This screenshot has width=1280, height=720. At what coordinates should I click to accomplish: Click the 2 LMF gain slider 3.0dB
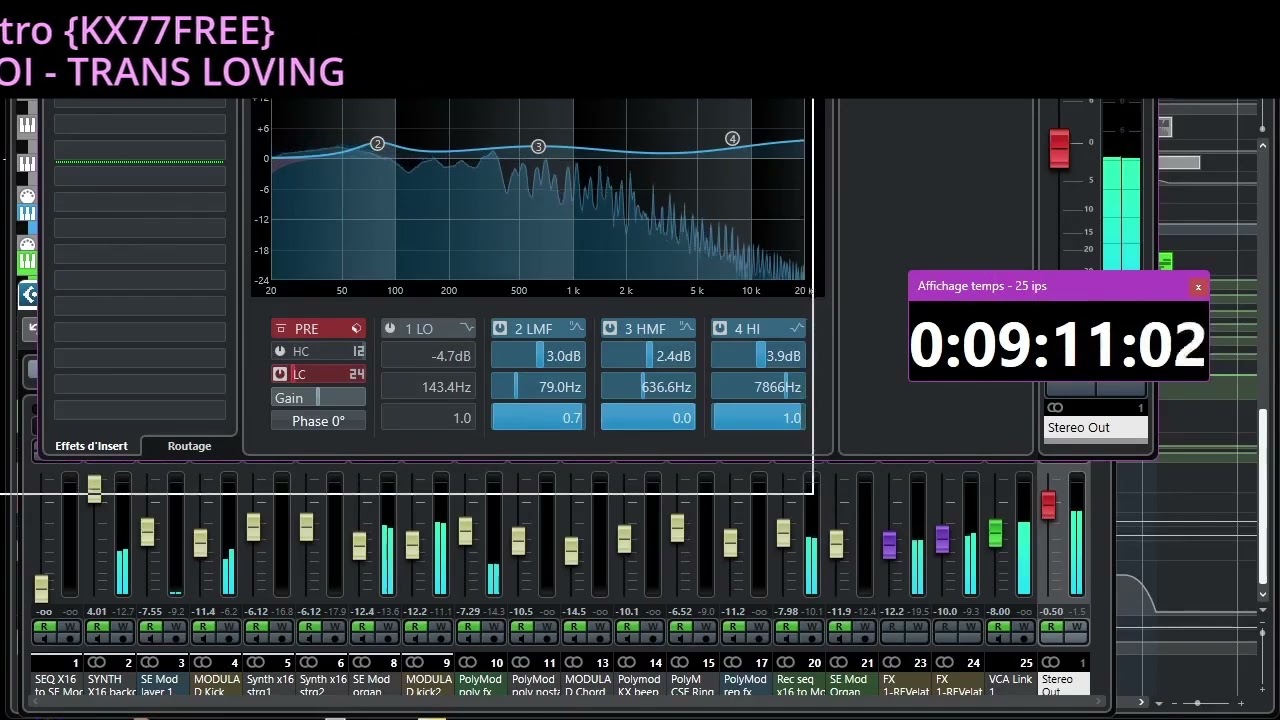tap(538, 356)
